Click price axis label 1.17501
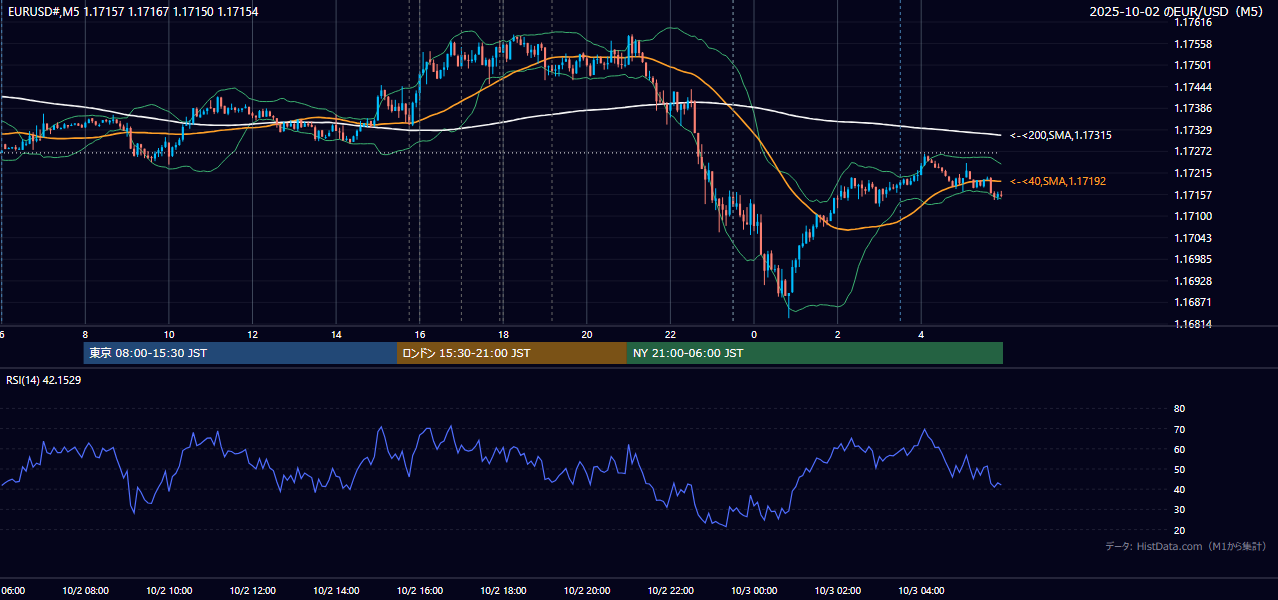This screenshot has width=1278, height=600. [1193, 65]
